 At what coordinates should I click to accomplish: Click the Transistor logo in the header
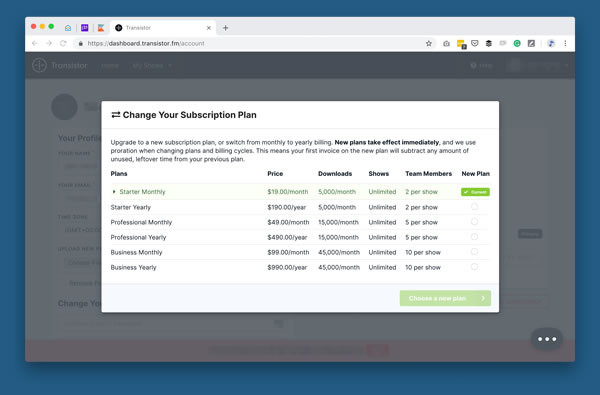pyautogui.click(x=60, y=65)
